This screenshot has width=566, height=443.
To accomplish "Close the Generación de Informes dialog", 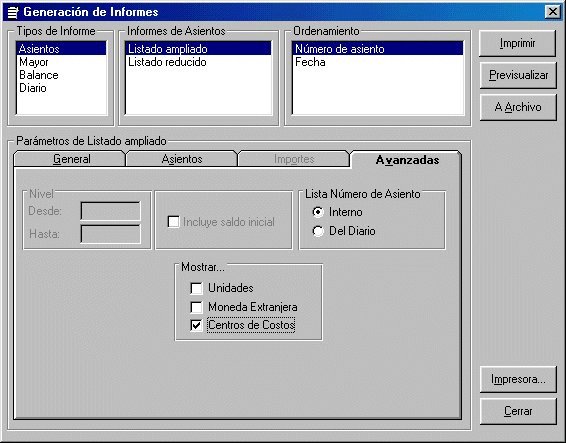I will pos(553,12).
